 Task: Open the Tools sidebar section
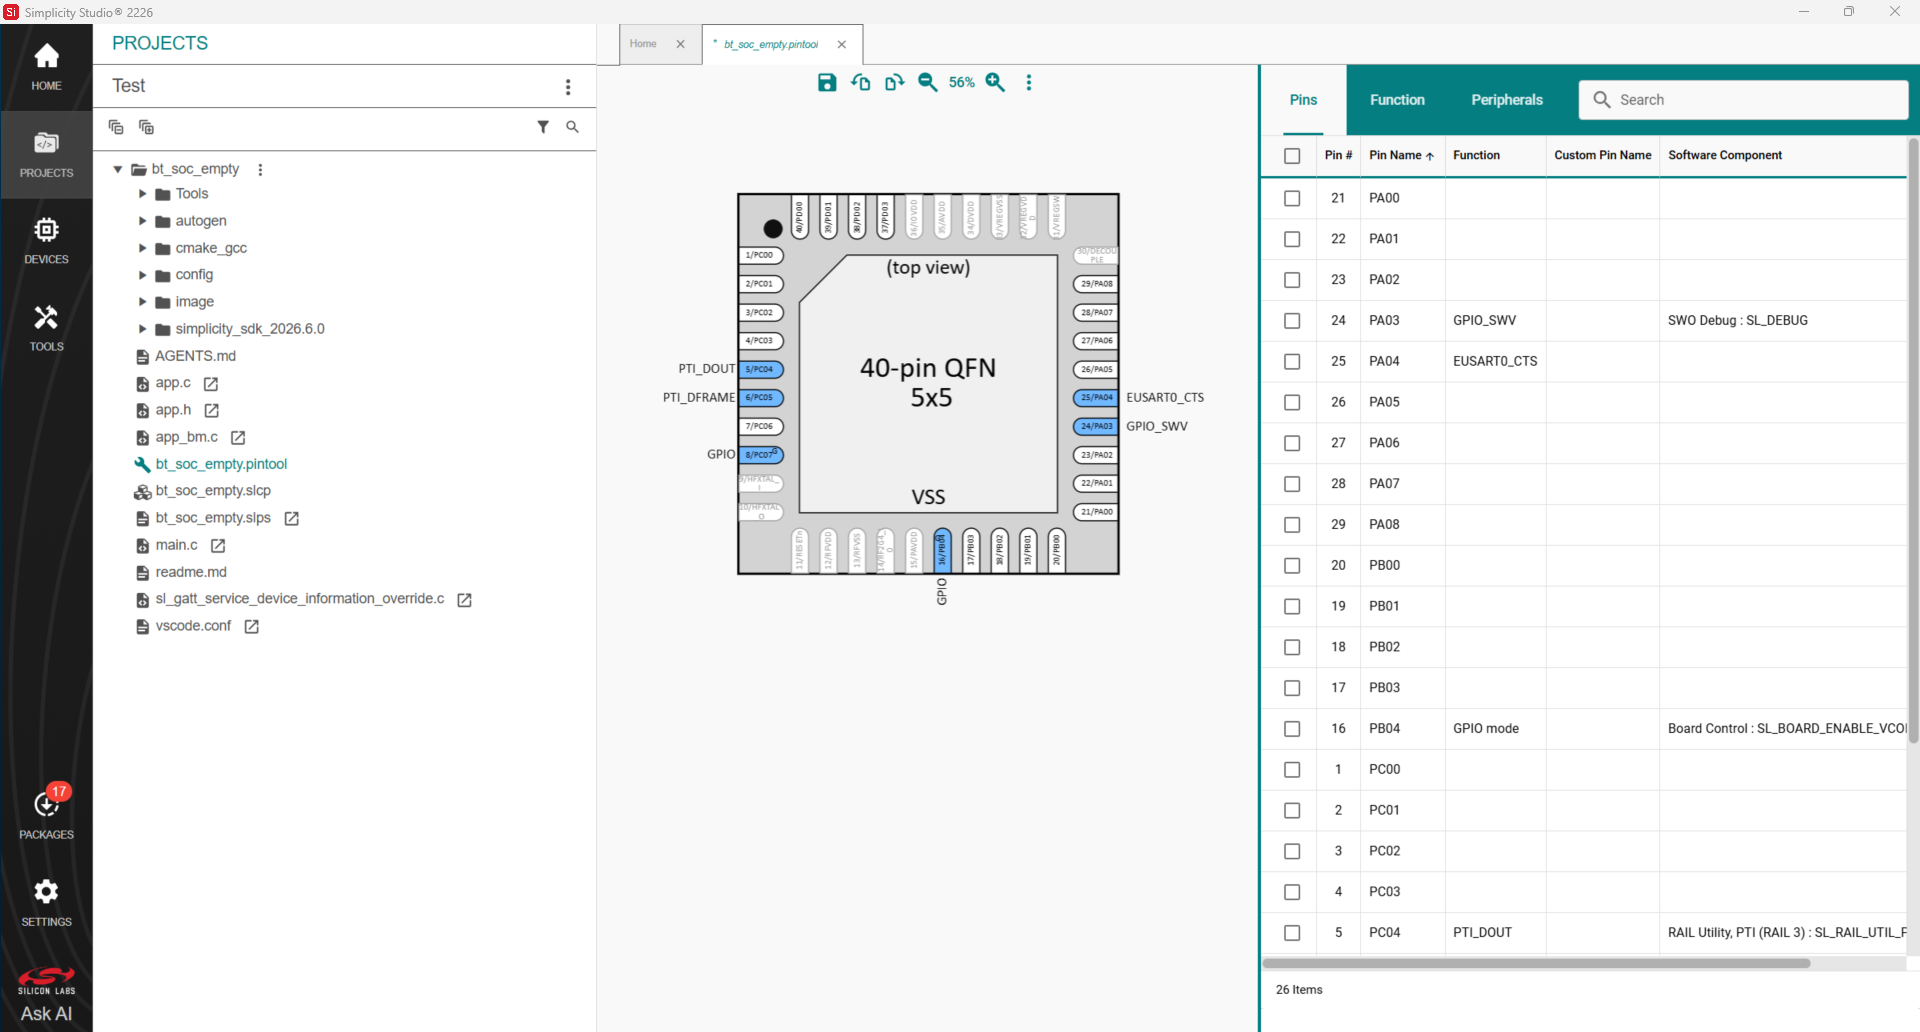(x=46, y=328)
